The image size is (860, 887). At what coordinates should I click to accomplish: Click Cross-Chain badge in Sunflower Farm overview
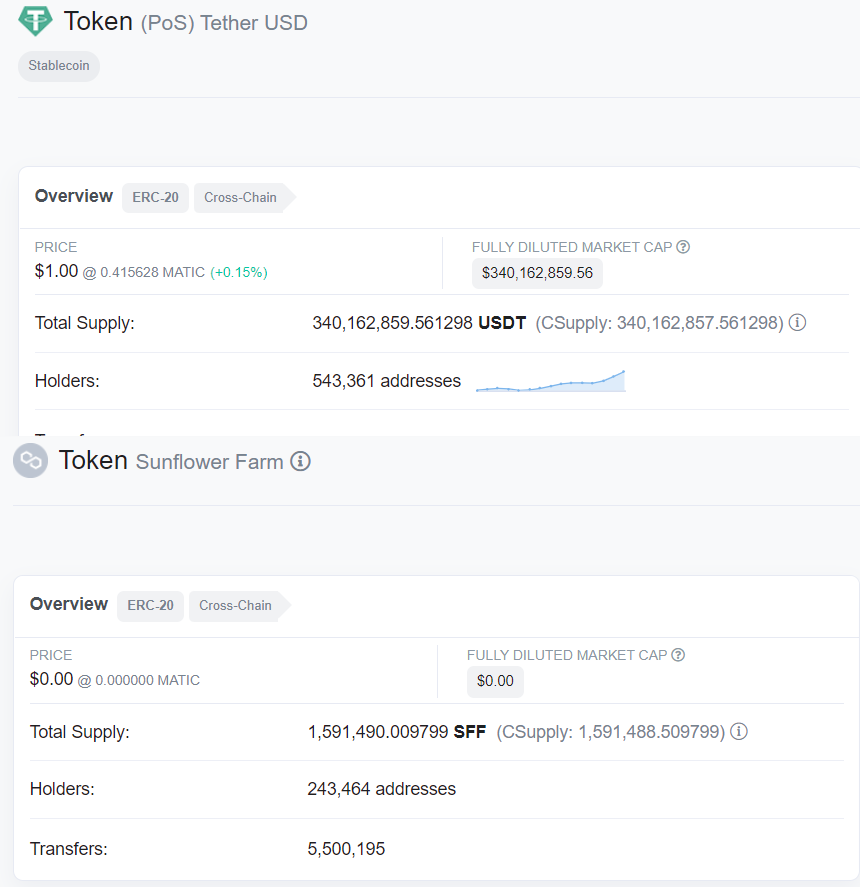coord(235,605)
